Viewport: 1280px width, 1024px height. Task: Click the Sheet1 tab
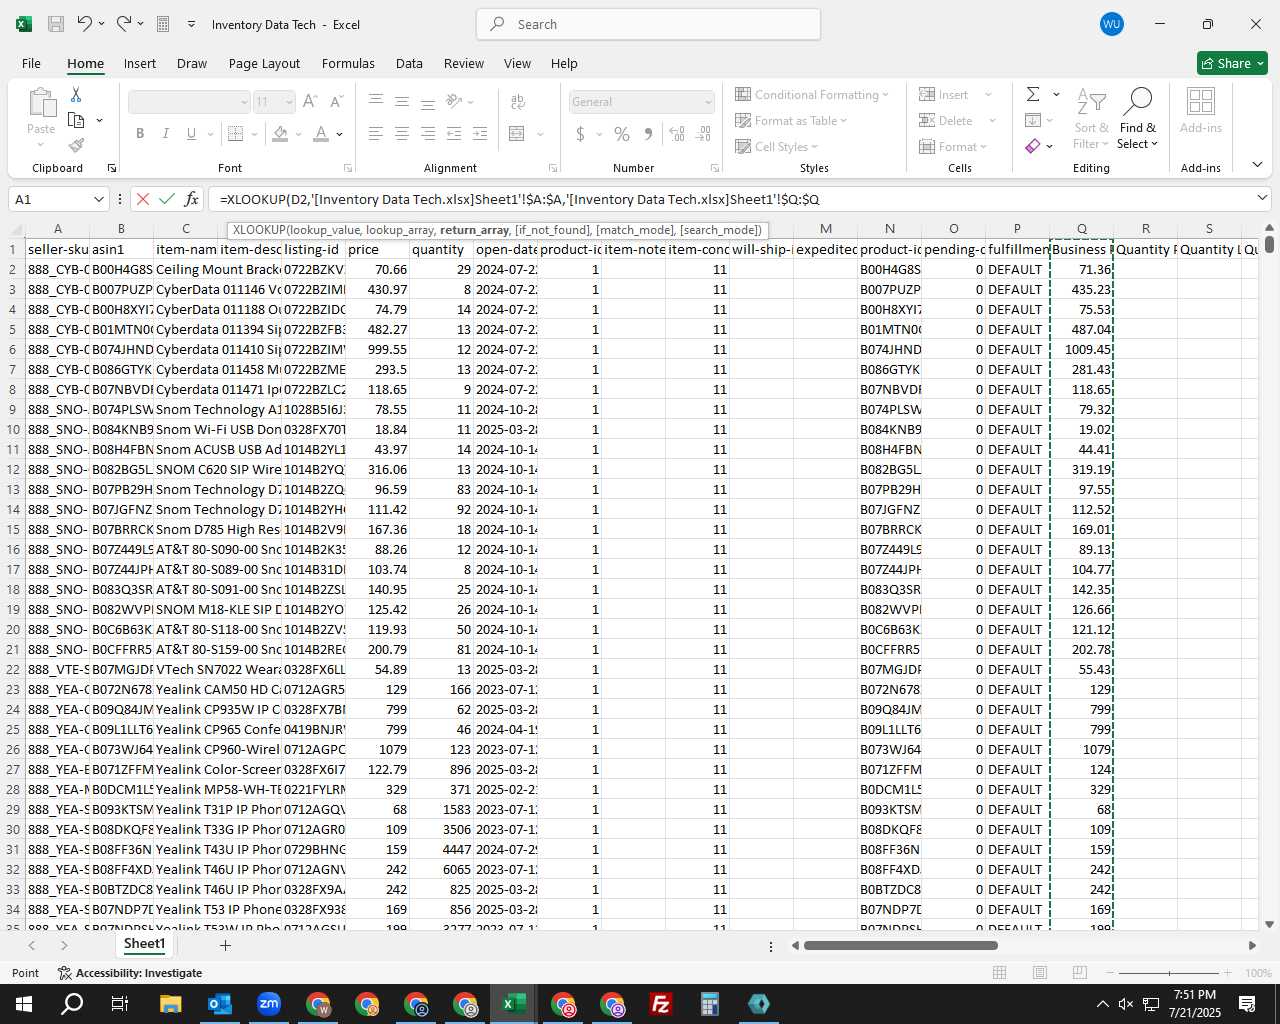[x=144, y=944]
